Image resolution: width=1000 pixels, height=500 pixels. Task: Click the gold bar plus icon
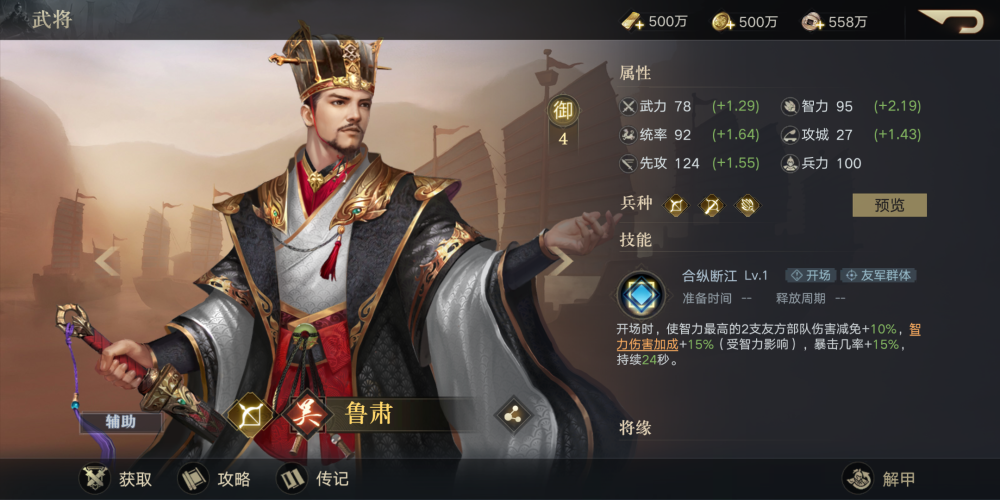633,22
